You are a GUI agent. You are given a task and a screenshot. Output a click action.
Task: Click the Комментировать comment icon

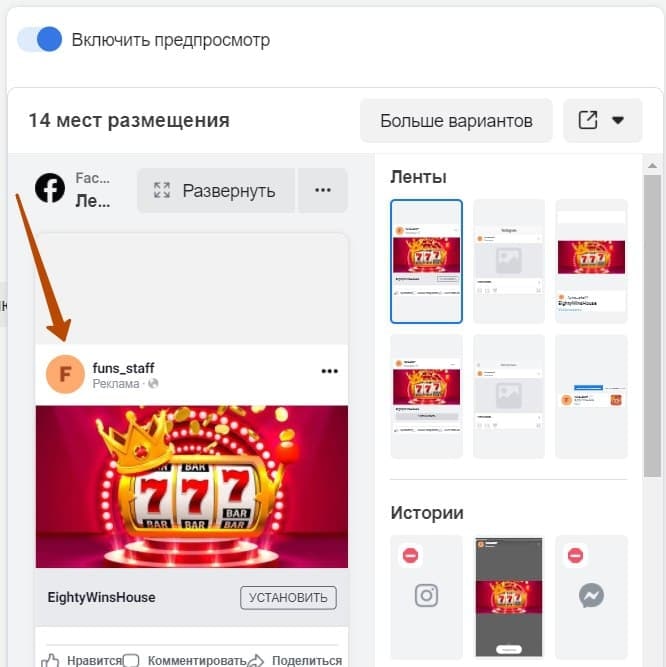(131, 660)
